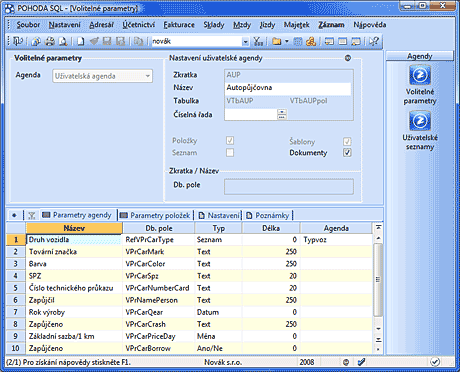Viewport: 460px width, 372px height.
Task: Toggle the Položky checkbox
Action: click(x=230, y=140)
